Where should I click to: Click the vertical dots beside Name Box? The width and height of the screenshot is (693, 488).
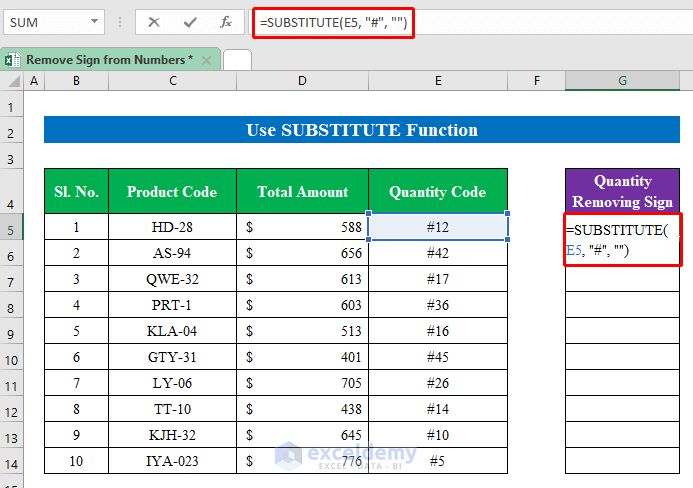point(120,22)
